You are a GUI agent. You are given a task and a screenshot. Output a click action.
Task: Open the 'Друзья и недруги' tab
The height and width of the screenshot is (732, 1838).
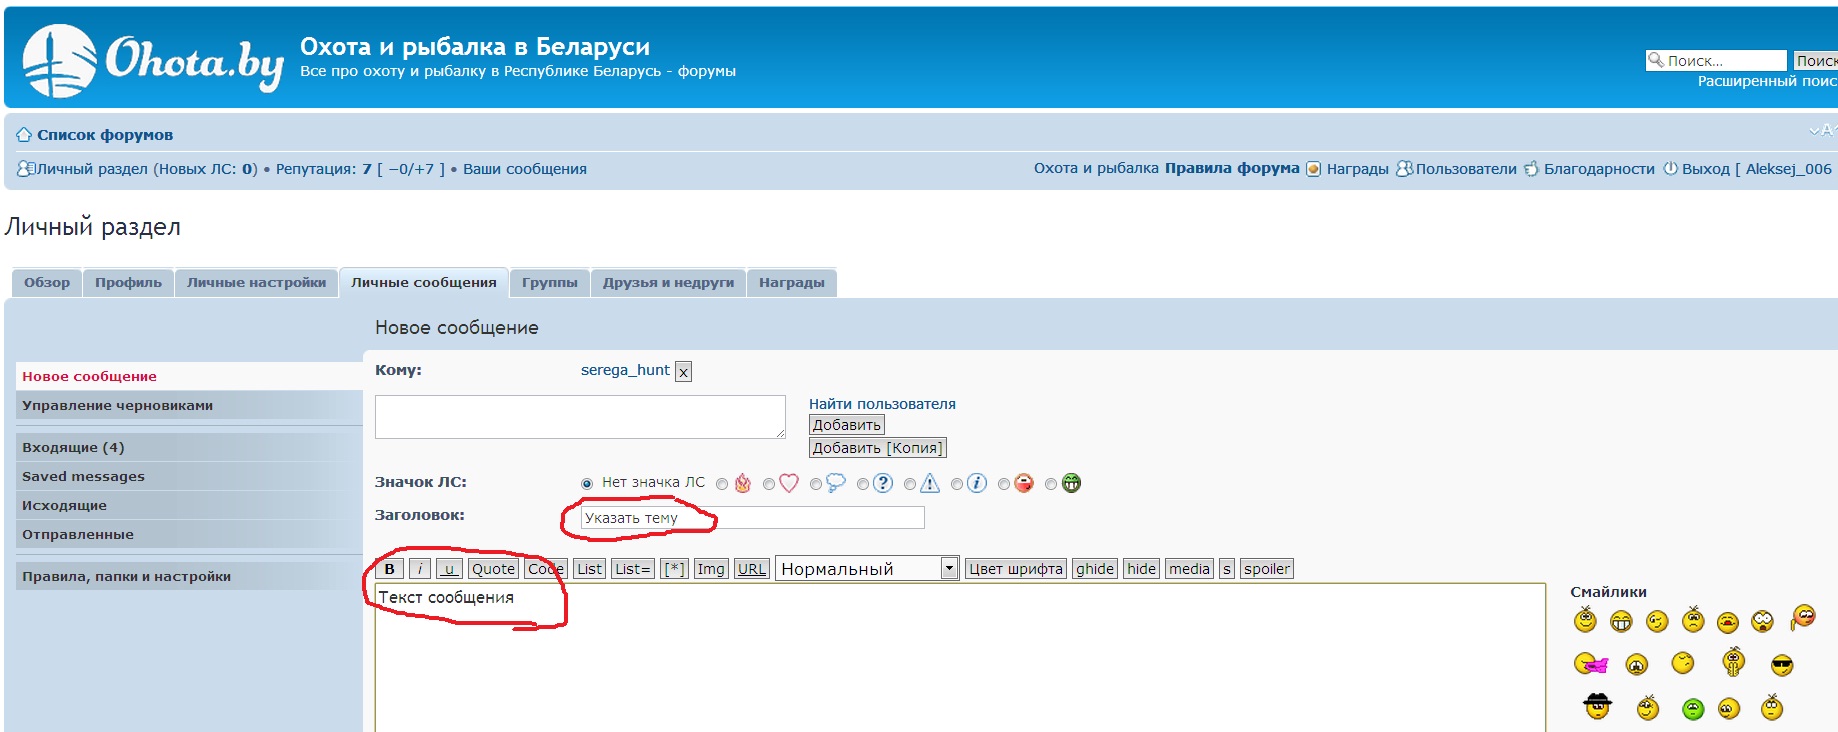coord(668,283)
